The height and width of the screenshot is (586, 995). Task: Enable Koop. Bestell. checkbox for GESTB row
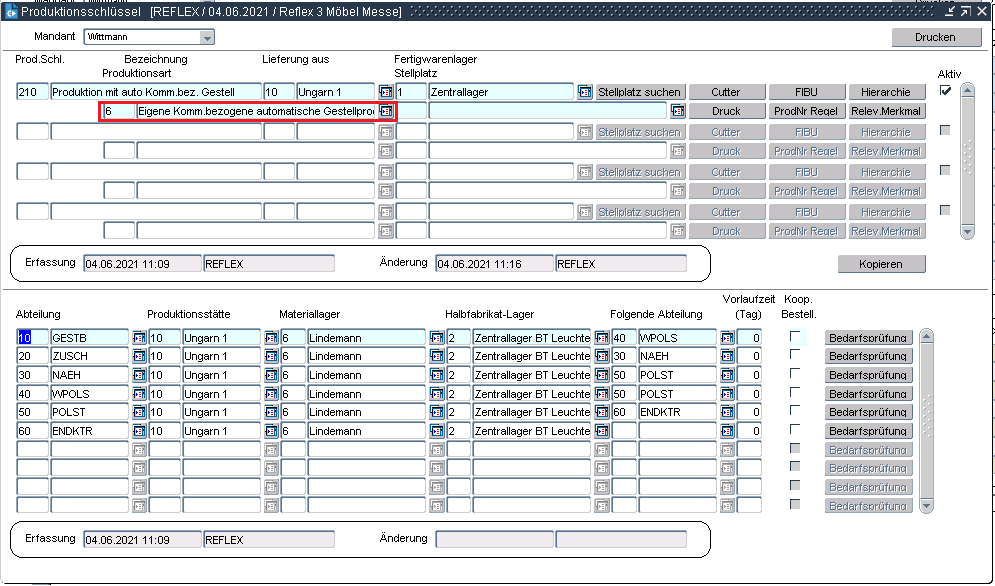pyautogui.click(x=795, y=336)
